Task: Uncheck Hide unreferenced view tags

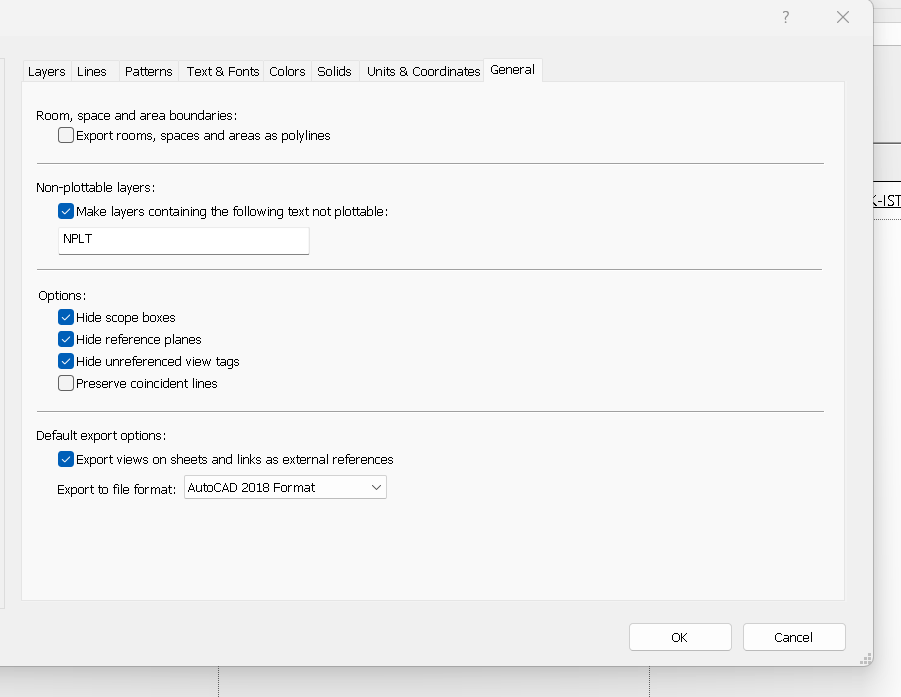Action: click(66, 361)
